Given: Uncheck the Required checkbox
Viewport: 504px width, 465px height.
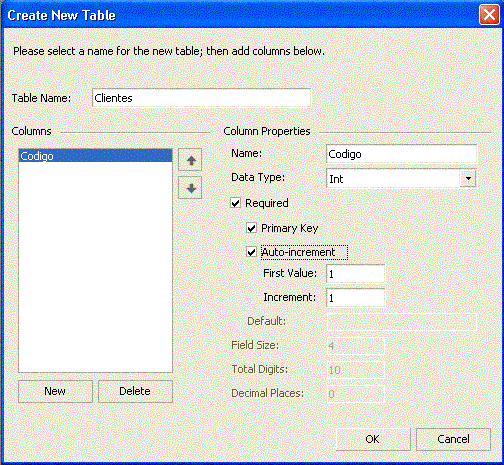Looking at the screenshot, I should [235, 203].
